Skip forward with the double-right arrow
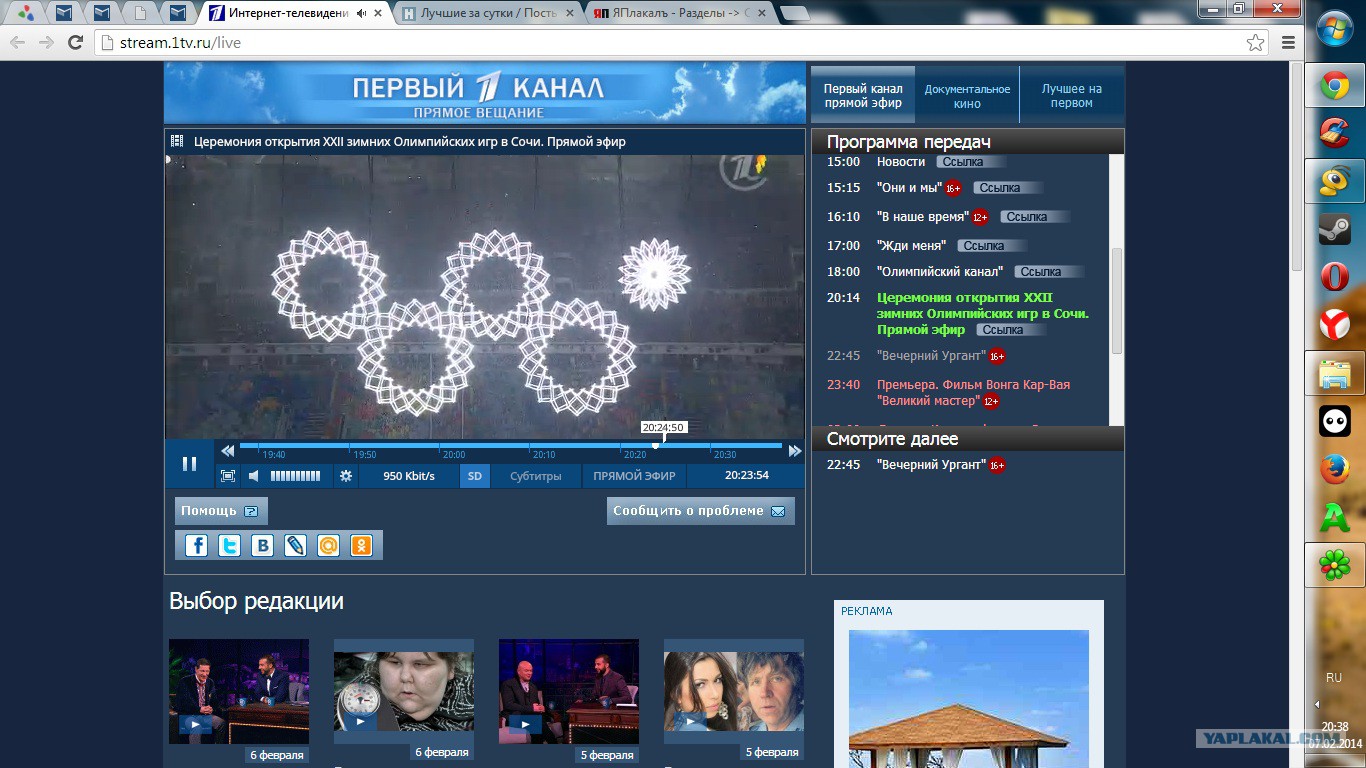This screenshot has width=1366, height=768. (x=795, y=451)
